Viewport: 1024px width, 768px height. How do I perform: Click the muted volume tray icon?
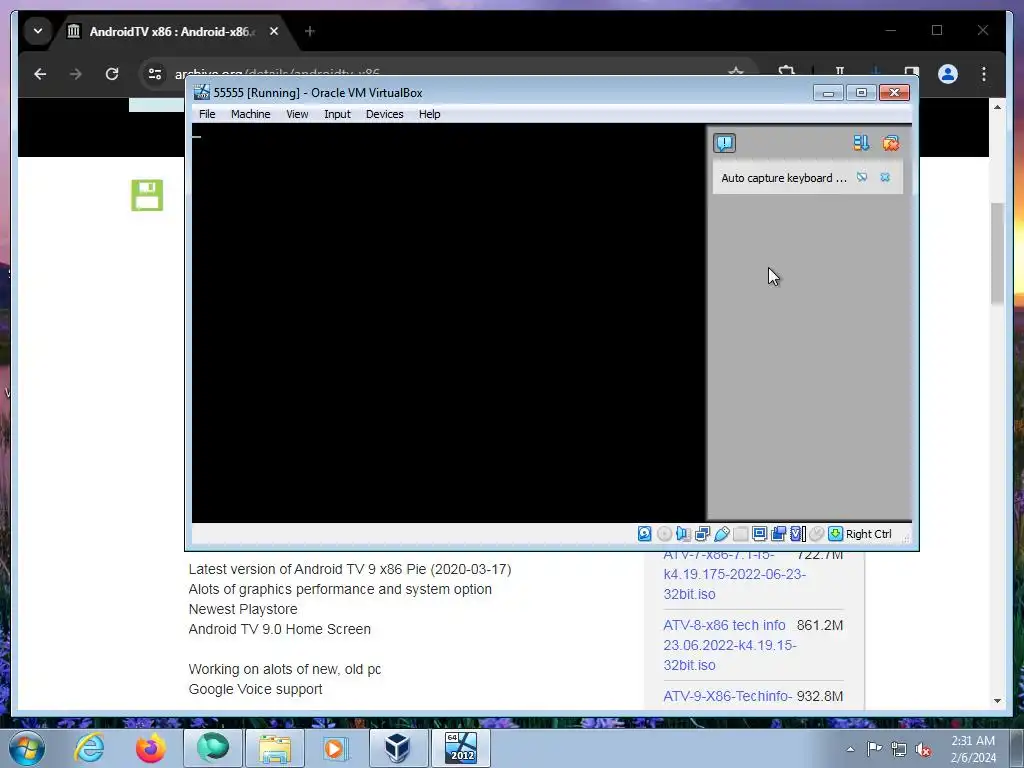coord(923,750)
